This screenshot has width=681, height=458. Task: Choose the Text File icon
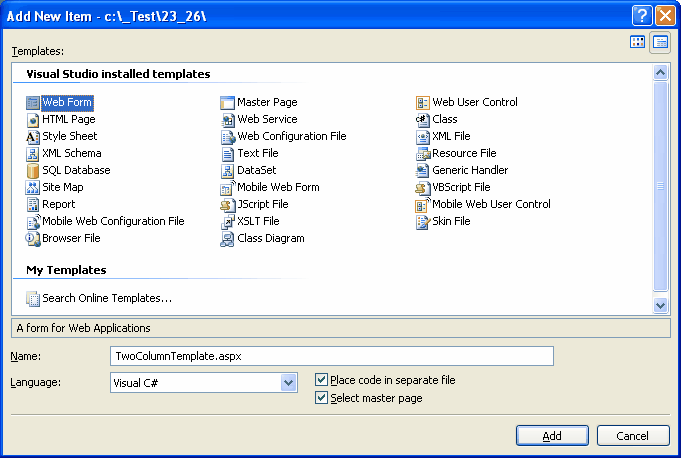[227, 153]
